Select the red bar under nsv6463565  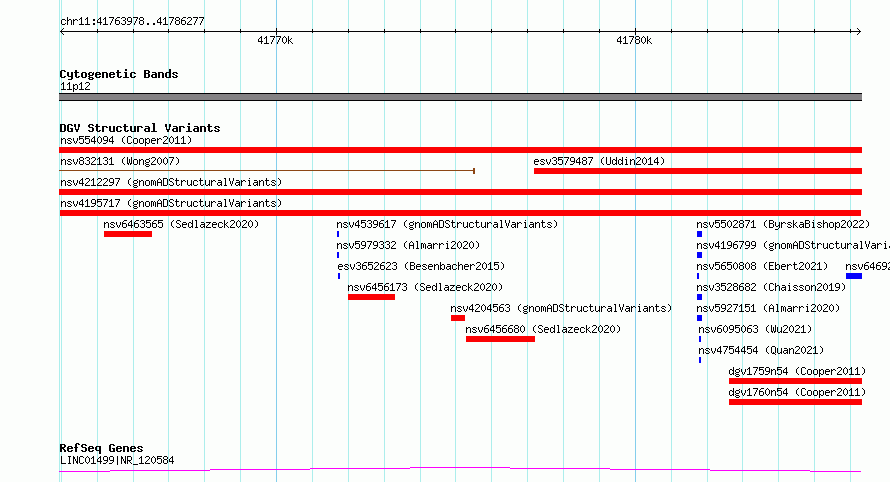[x=128, y=234]
